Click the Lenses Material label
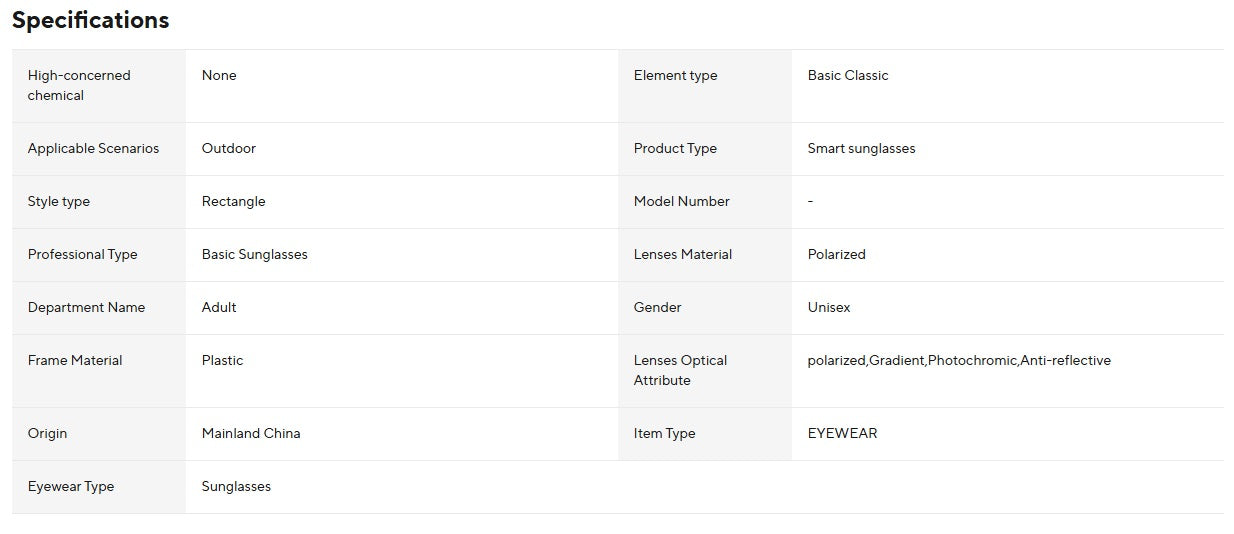1234x534 pixels. (683, 254)
